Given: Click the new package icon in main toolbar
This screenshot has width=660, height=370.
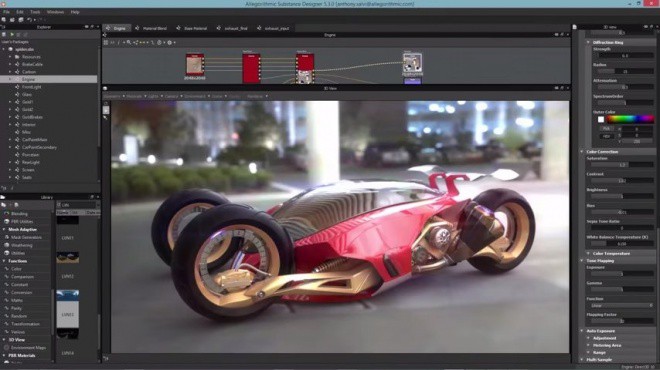Looking at the screenshot, I should pos(4,20).
